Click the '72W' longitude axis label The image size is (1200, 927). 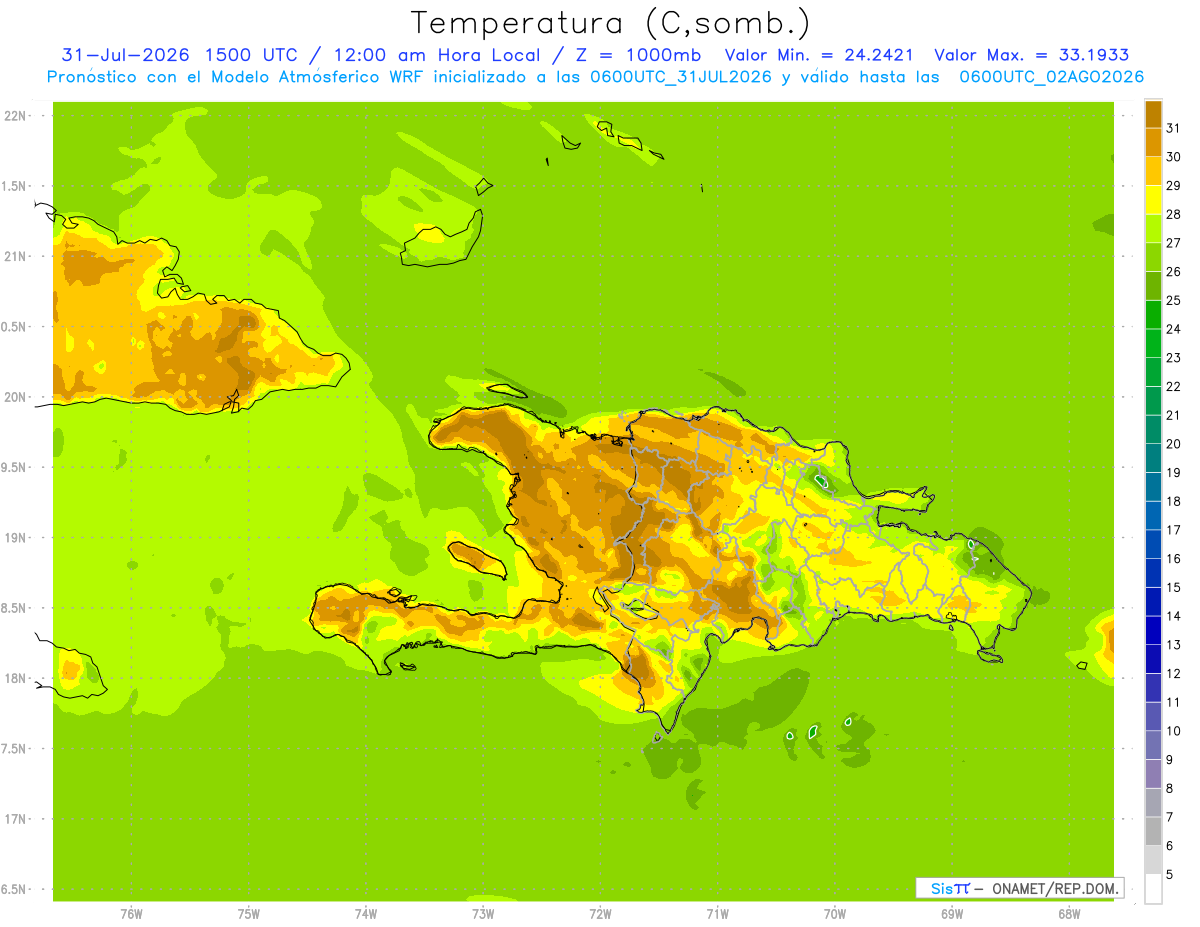[600, 914]
